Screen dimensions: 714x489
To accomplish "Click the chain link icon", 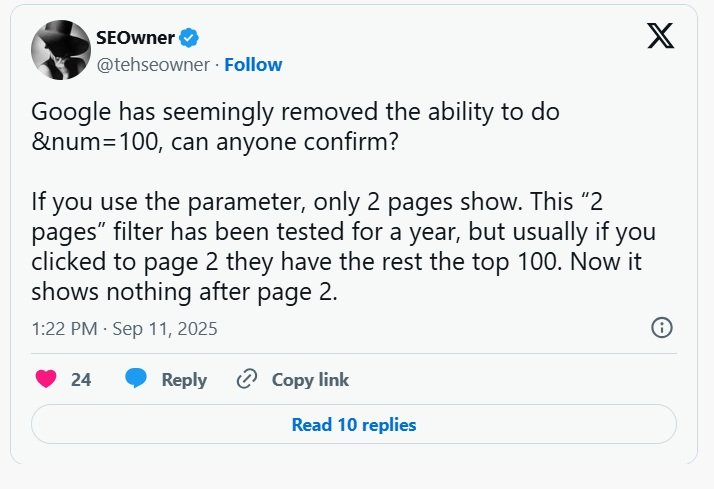I will (246, 379).
